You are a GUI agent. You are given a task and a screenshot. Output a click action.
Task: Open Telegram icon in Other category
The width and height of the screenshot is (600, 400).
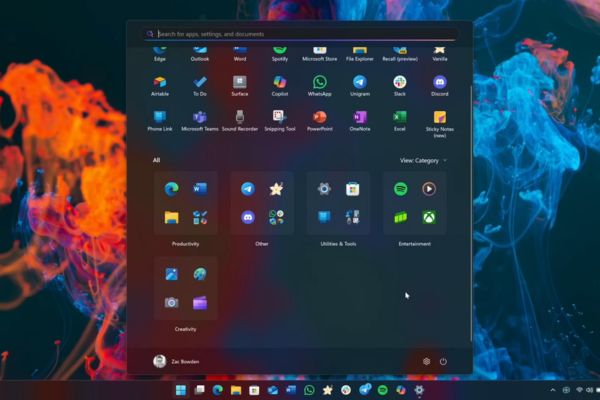click(248, 189)
